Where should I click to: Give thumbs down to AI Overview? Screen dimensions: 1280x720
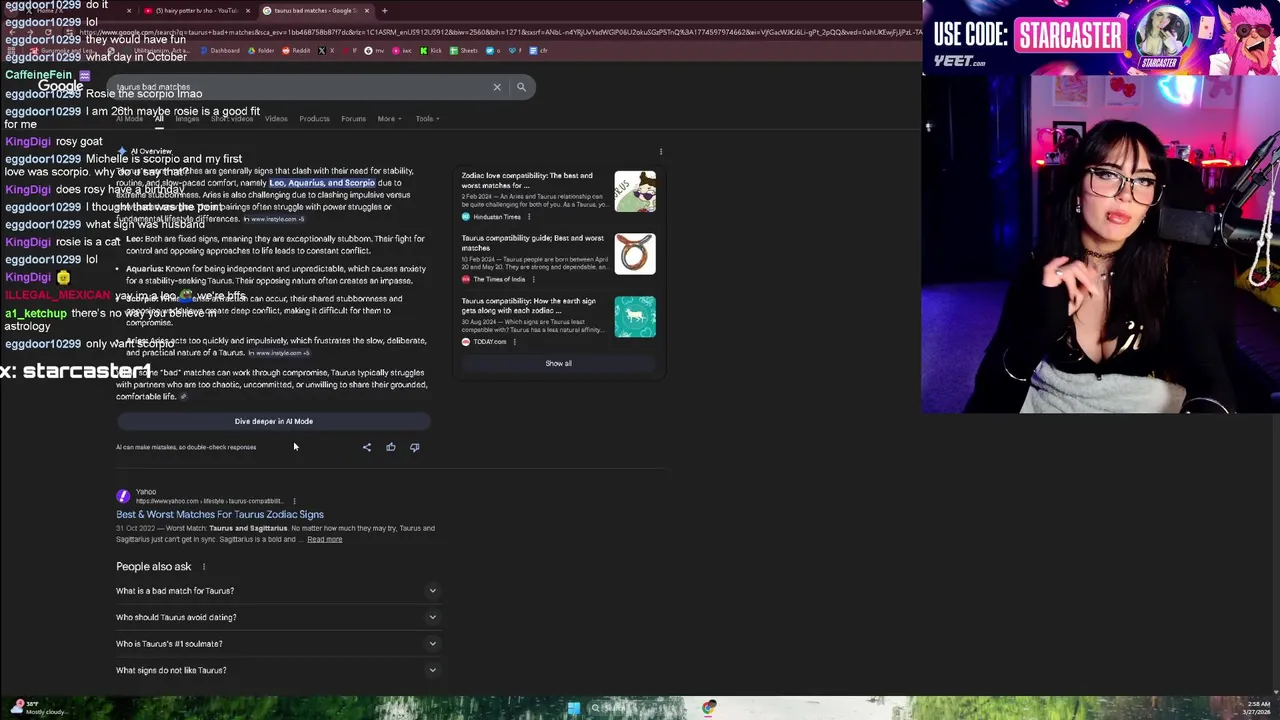(415, 447)
